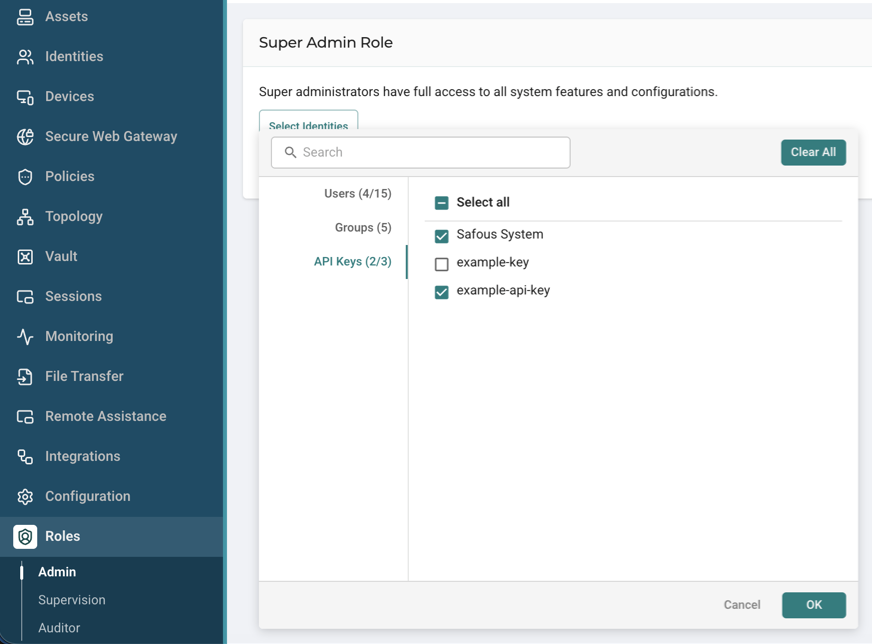Go to Remote Assistance label
Image resolution: width=873 pixels, height=644 pixels.
click(106, 417)
